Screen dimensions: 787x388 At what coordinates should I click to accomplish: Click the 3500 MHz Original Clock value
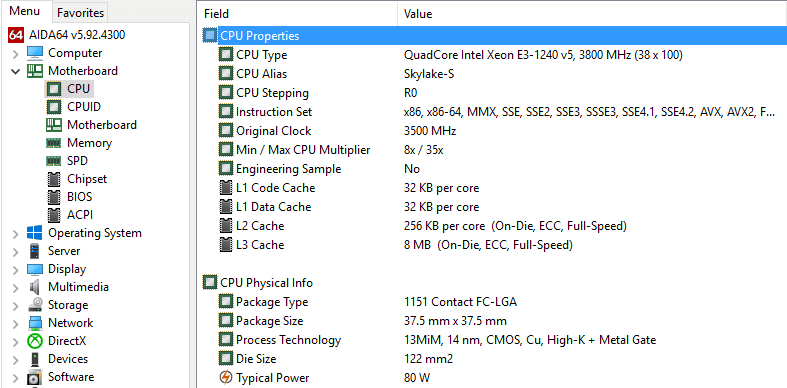(430, 131)
